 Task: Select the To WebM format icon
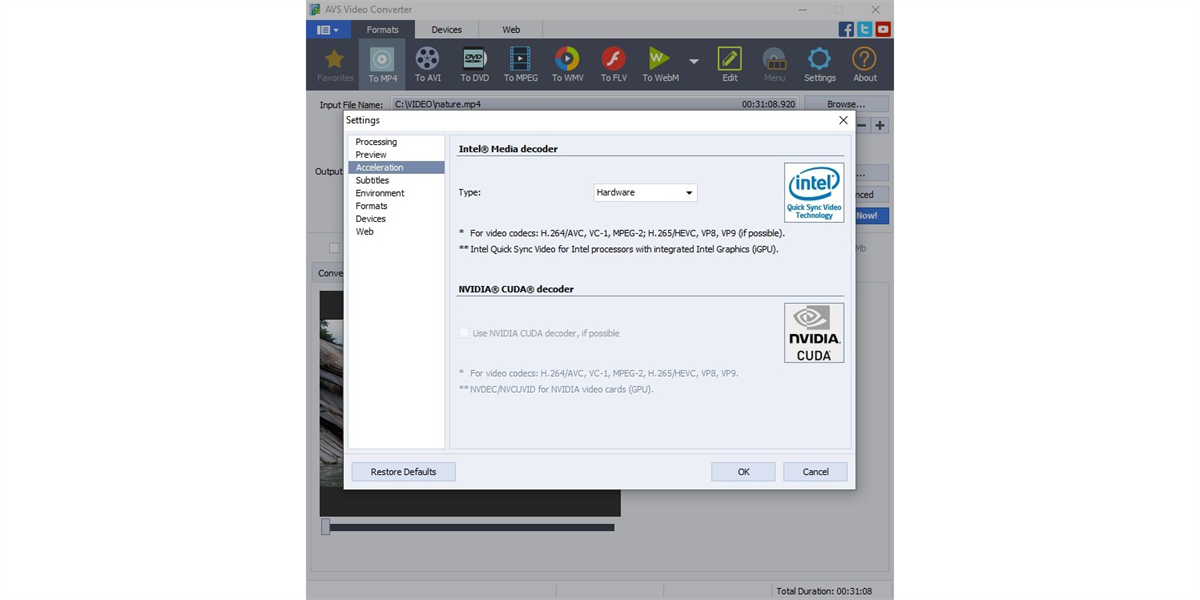coord(659,63)
